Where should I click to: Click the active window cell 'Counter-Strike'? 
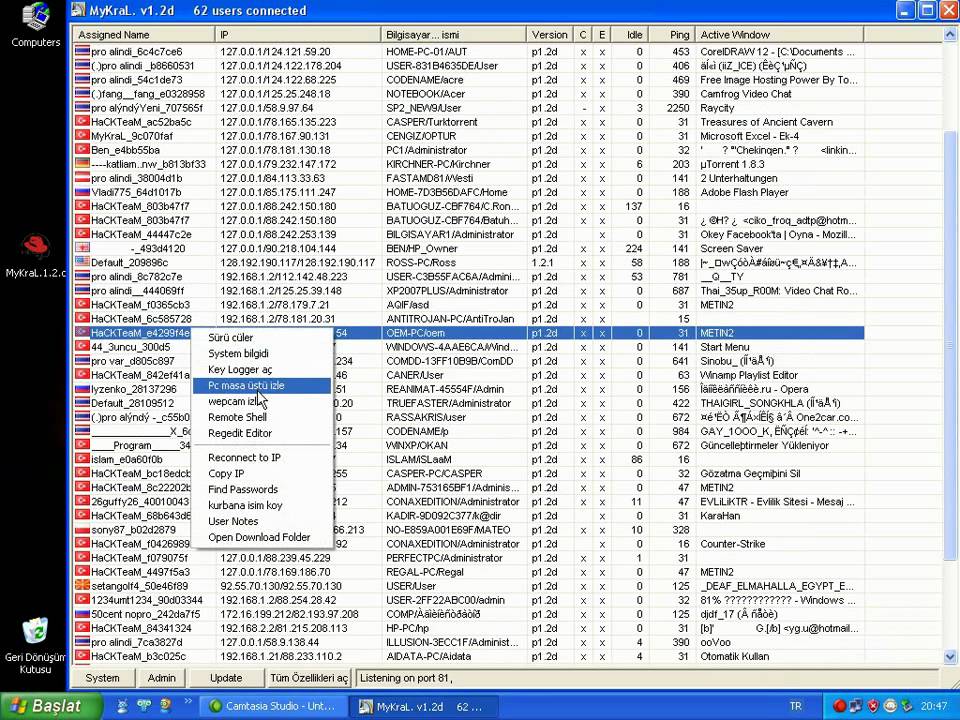(x=733, y=544)
